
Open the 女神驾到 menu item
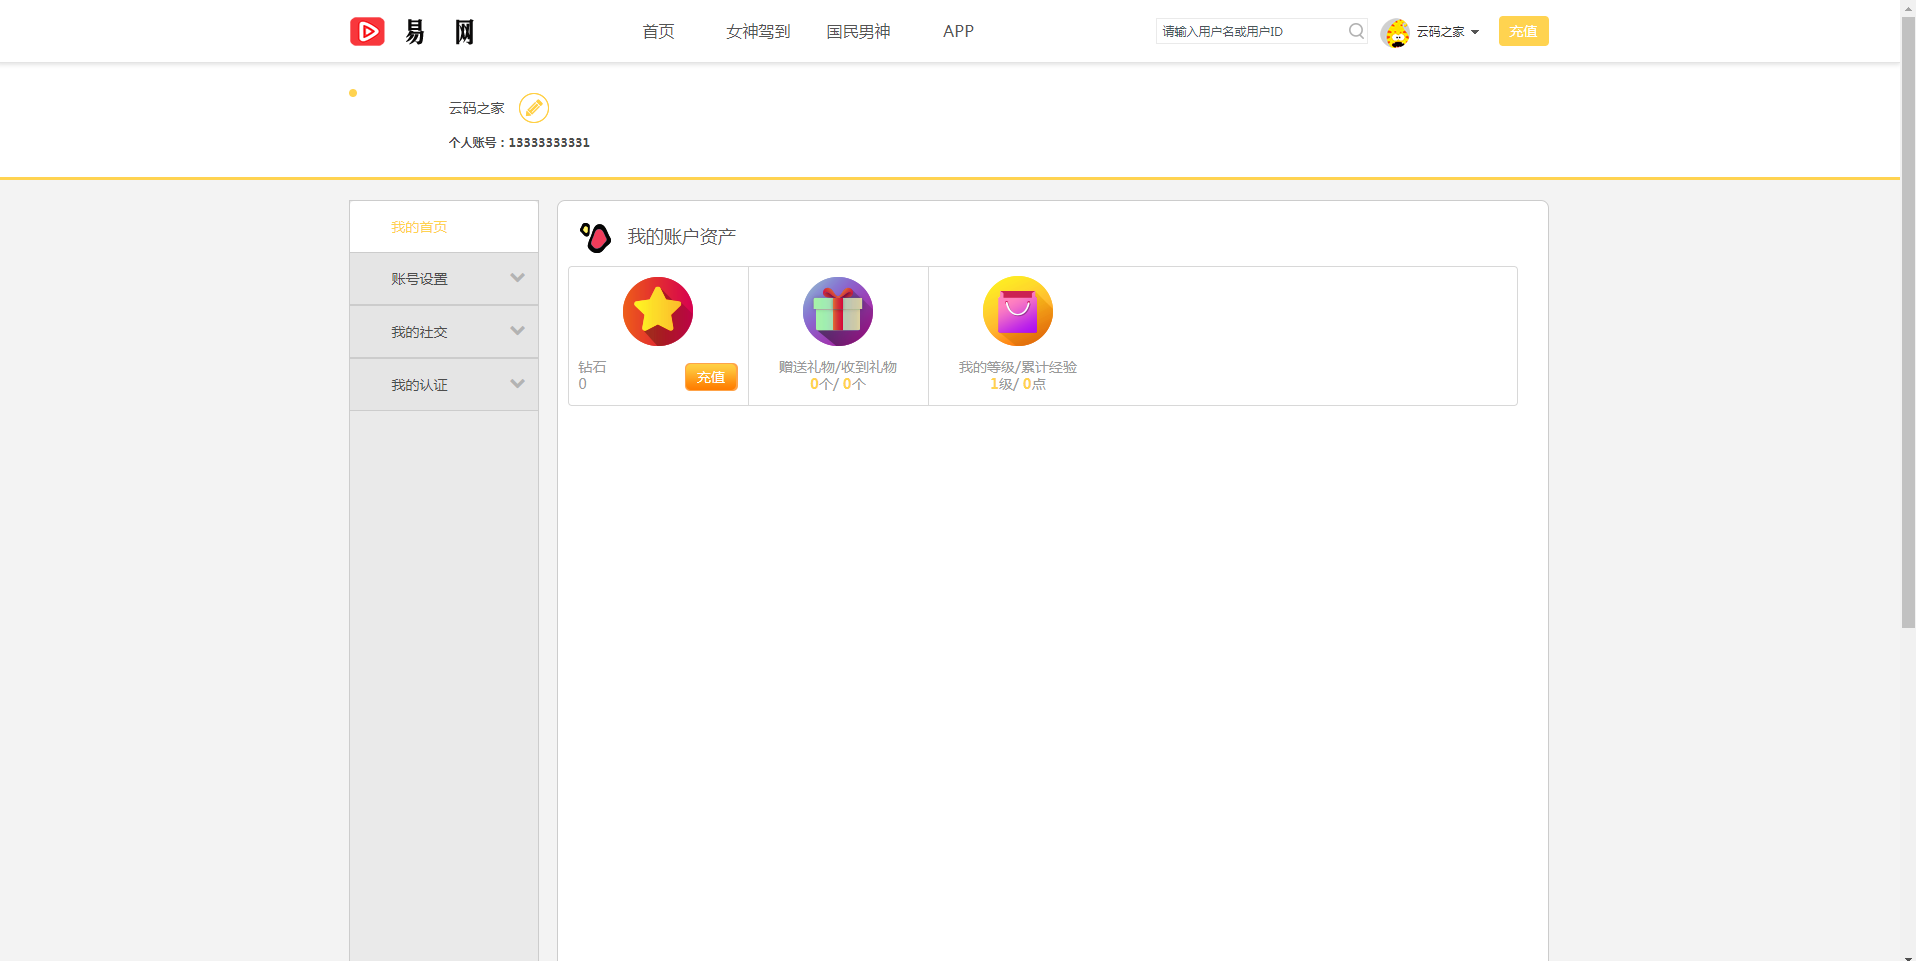pyautogui.click(x=757, y=31)
